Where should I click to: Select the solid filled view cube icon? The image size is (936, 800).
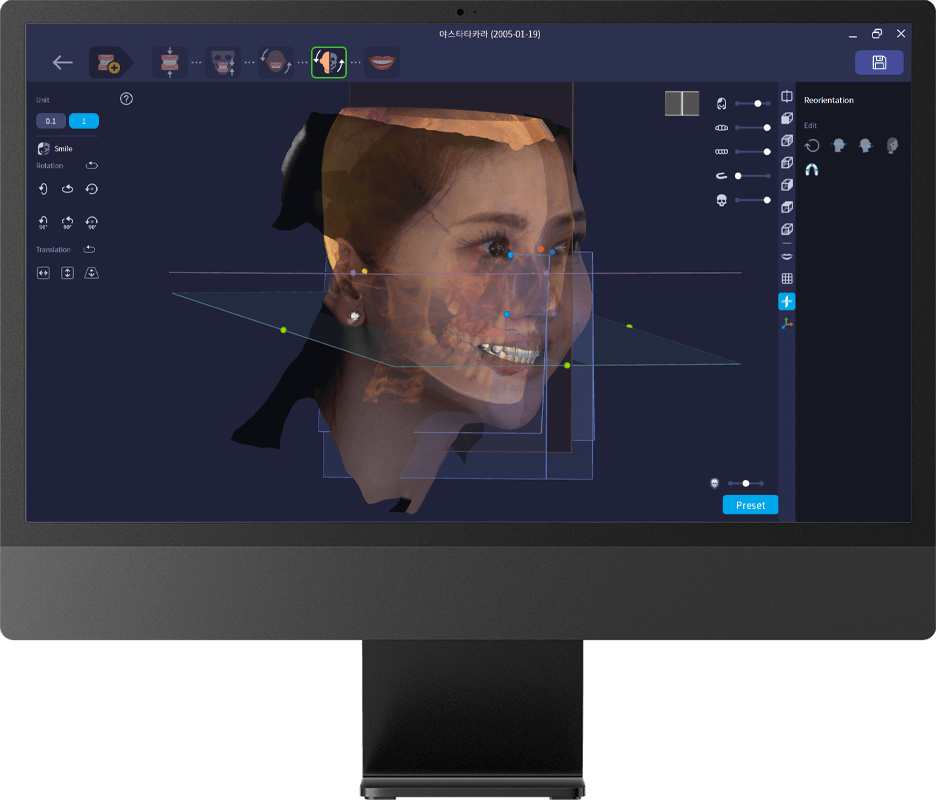787,118
